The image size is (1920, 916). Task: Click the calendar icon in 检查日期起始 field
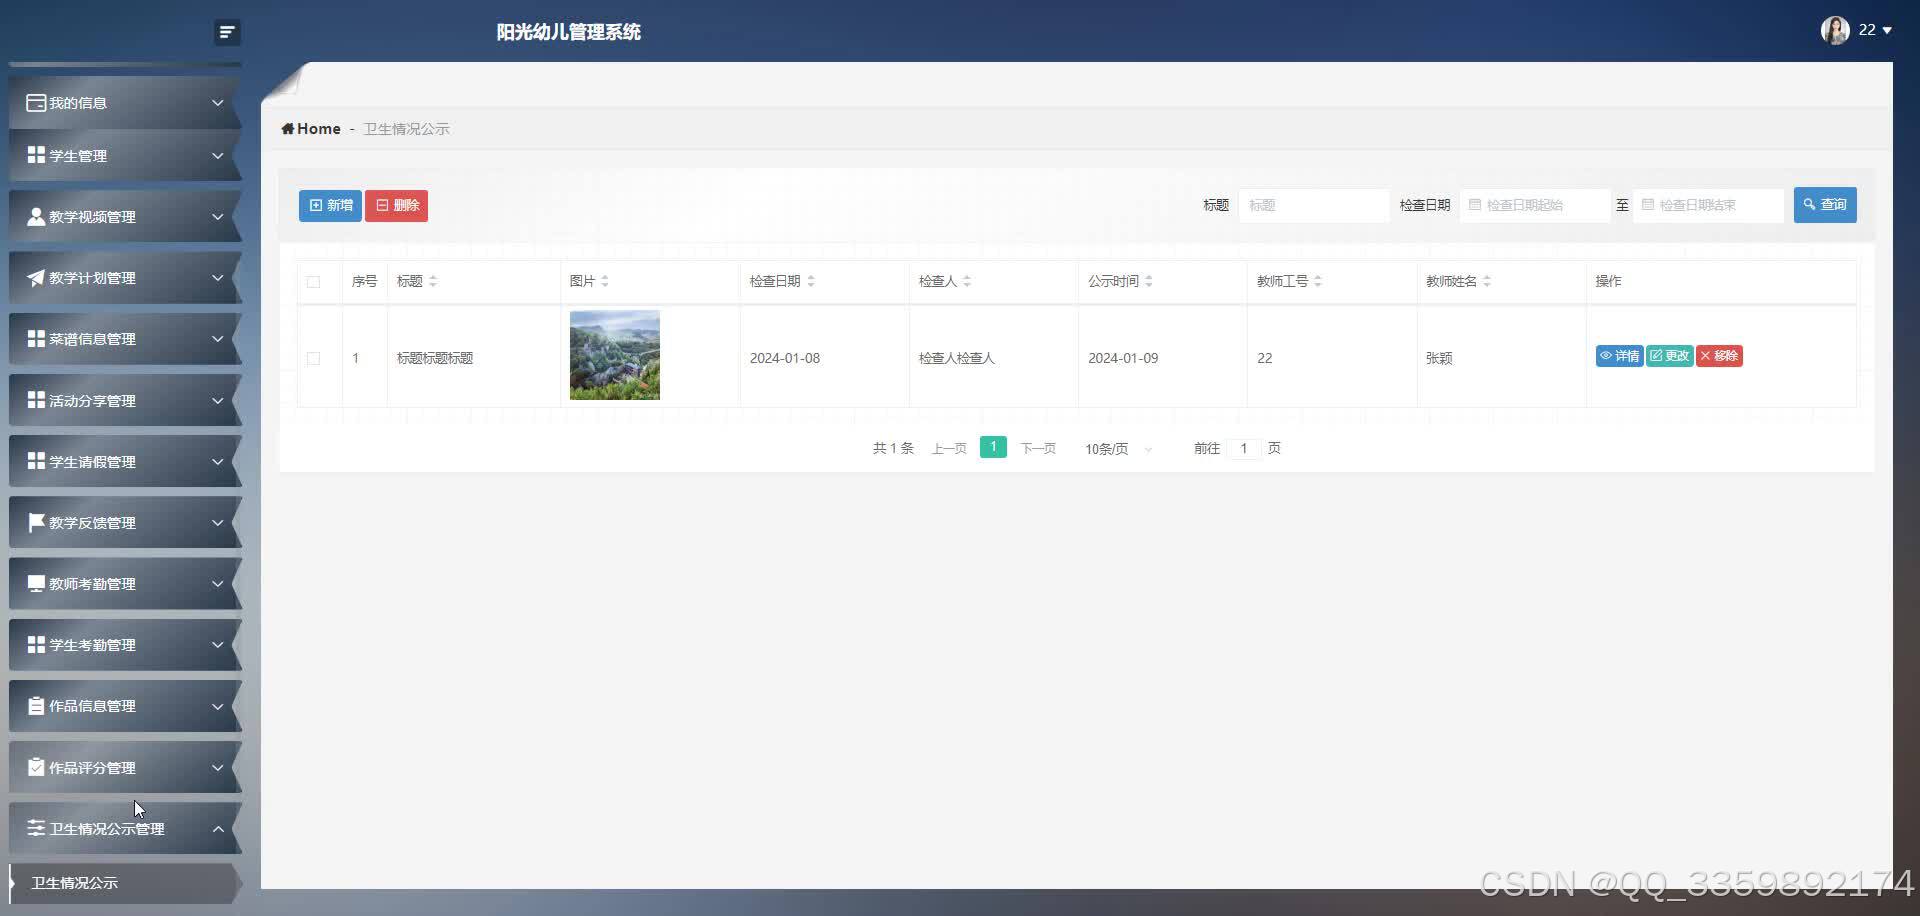(x=1475, y=205)
